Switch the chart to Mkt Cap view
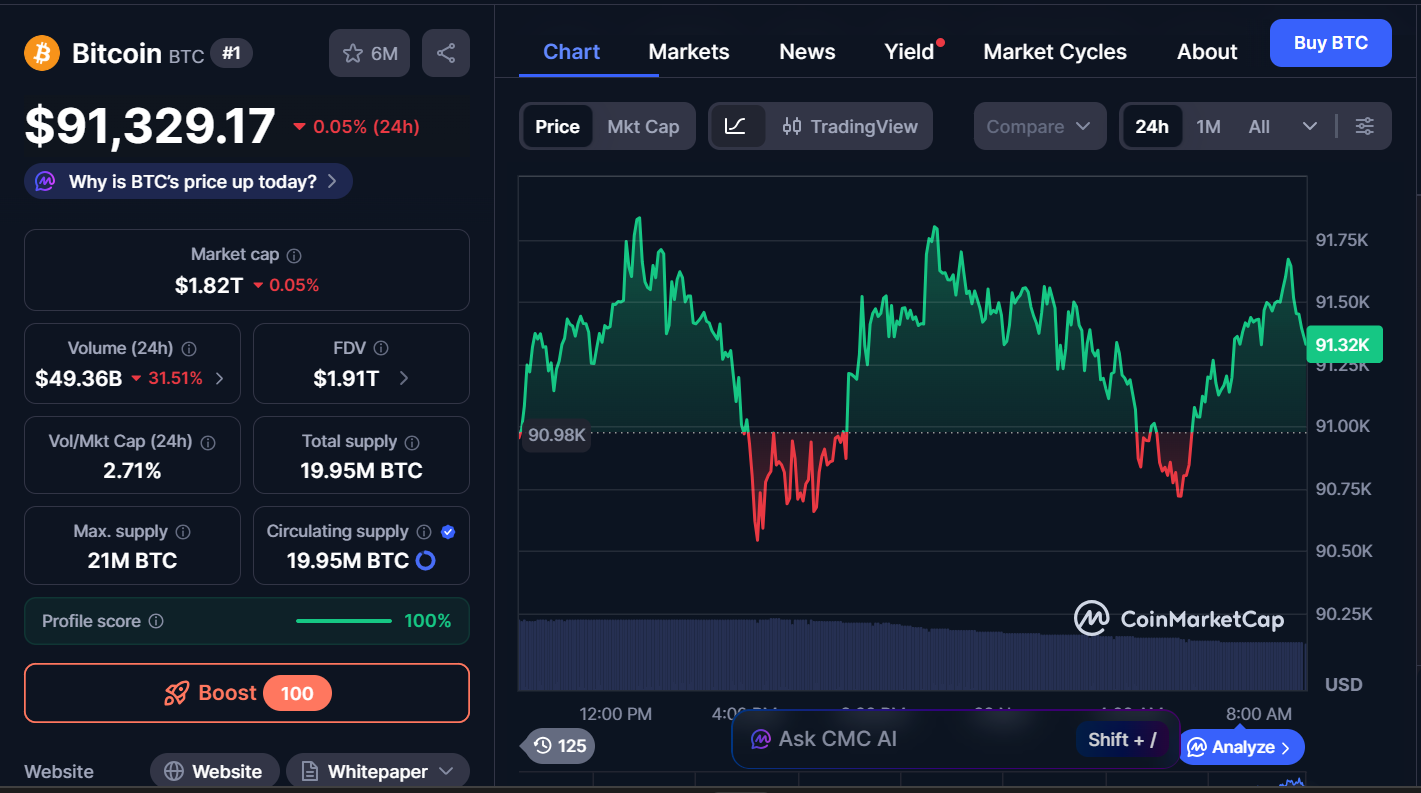The height and width of the screenshot is (793, 1421). click(x=643, y=126)
